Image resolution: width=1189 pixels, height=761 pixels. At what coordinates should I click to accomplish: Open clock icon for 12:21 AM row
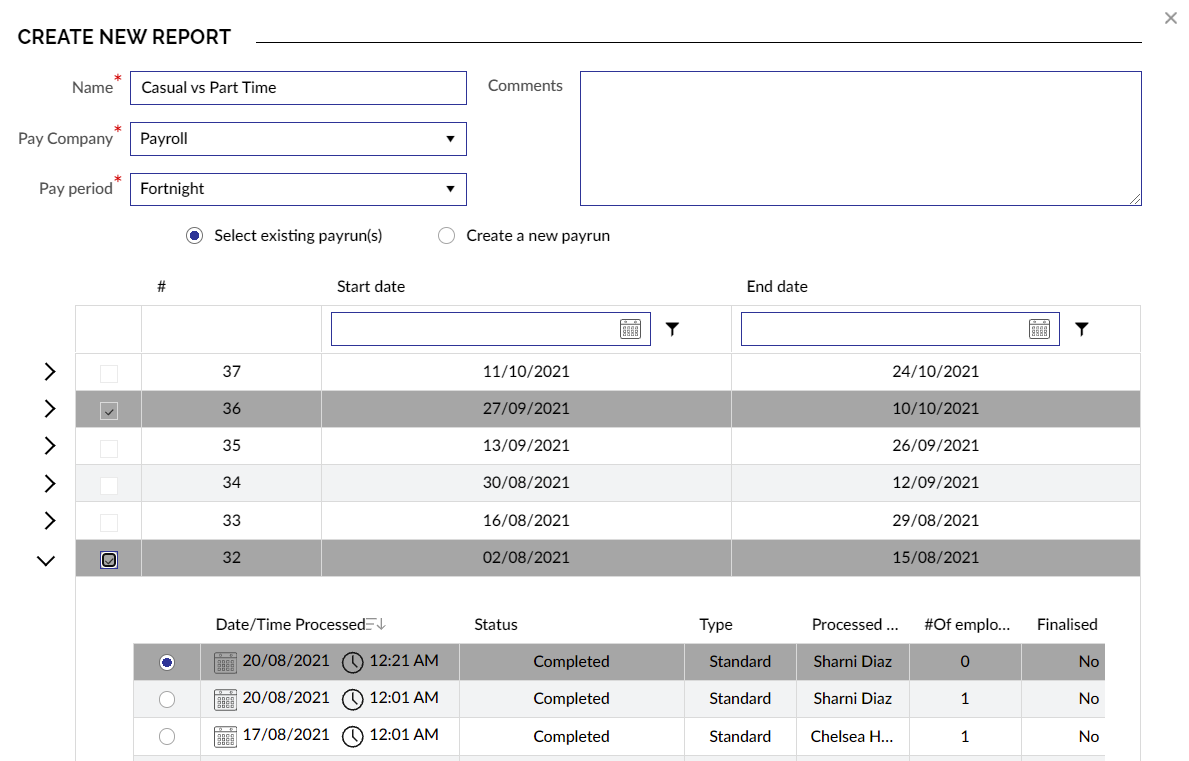[353, 662]
